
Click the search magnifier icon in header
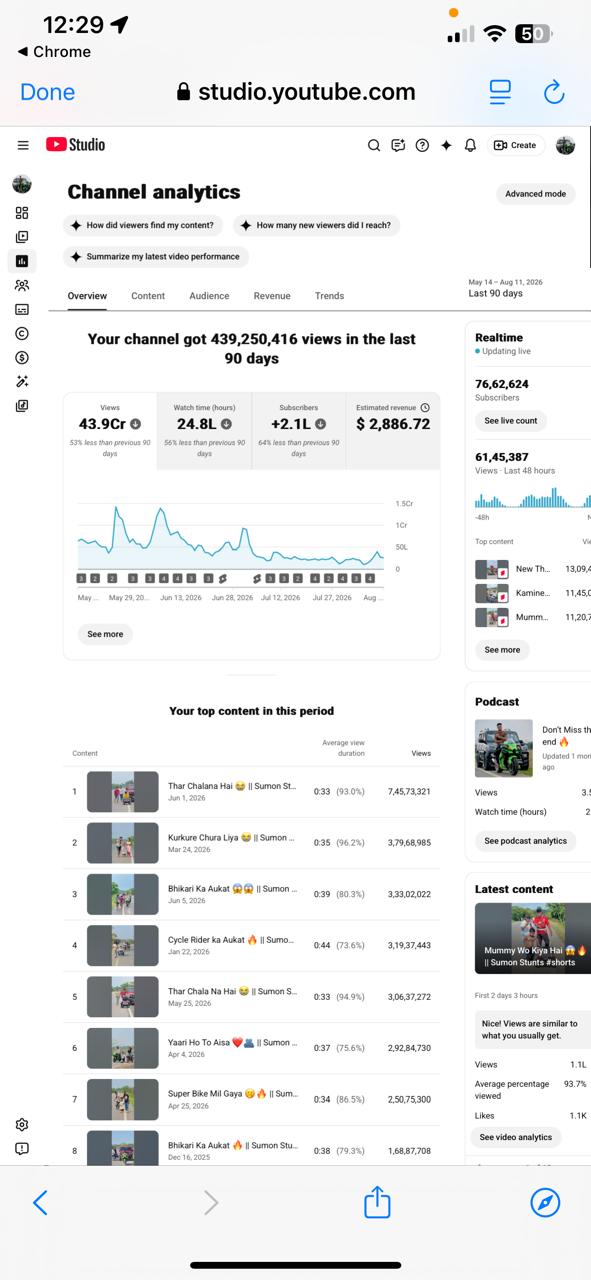click(374, 145)
